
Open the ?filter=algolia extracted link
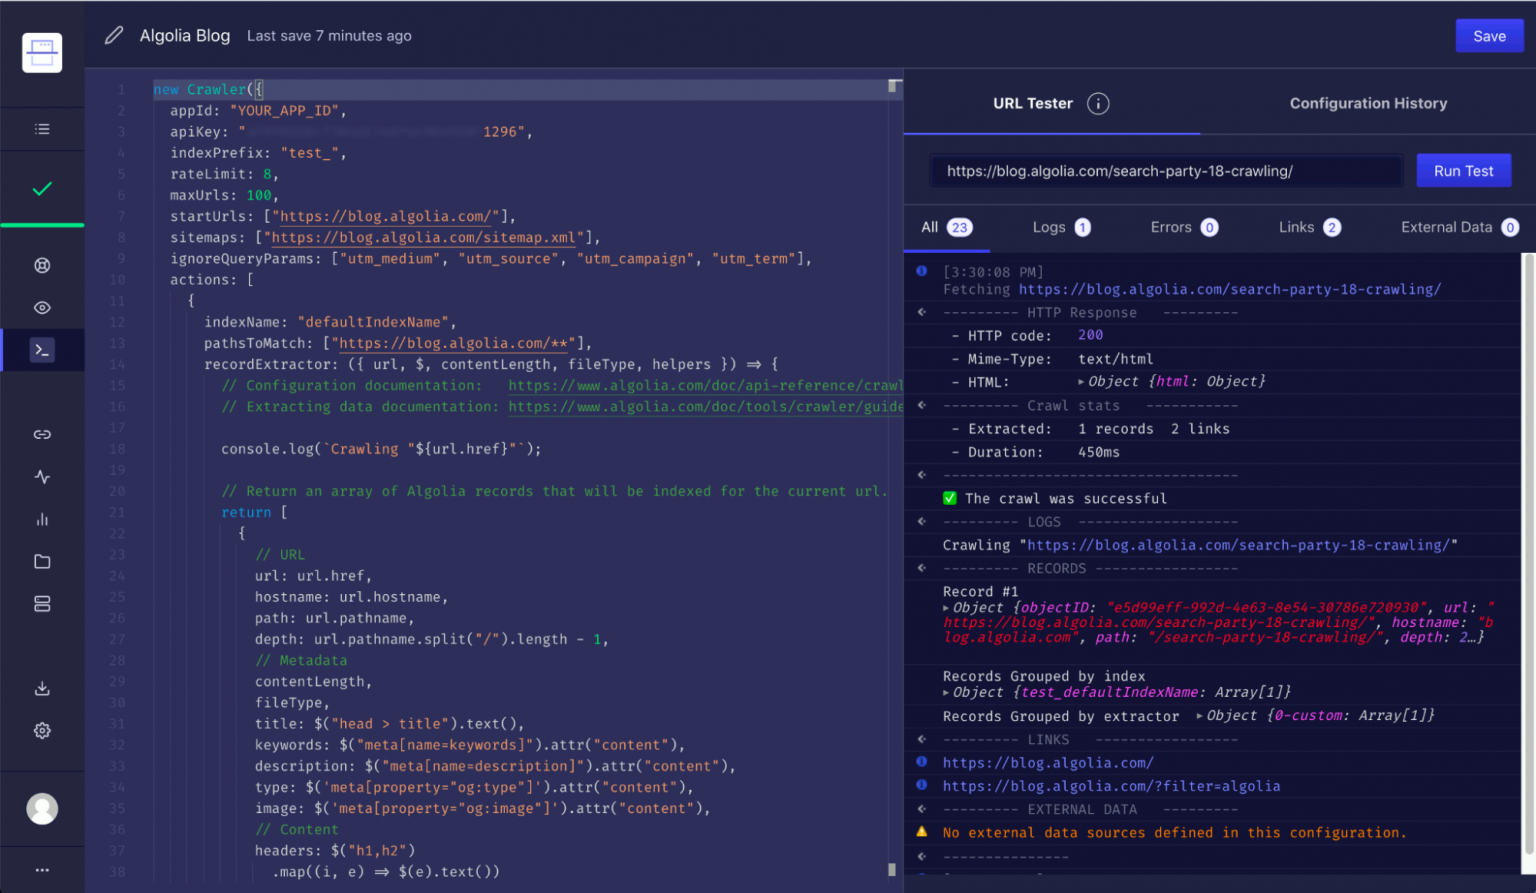click(1111, 786)
